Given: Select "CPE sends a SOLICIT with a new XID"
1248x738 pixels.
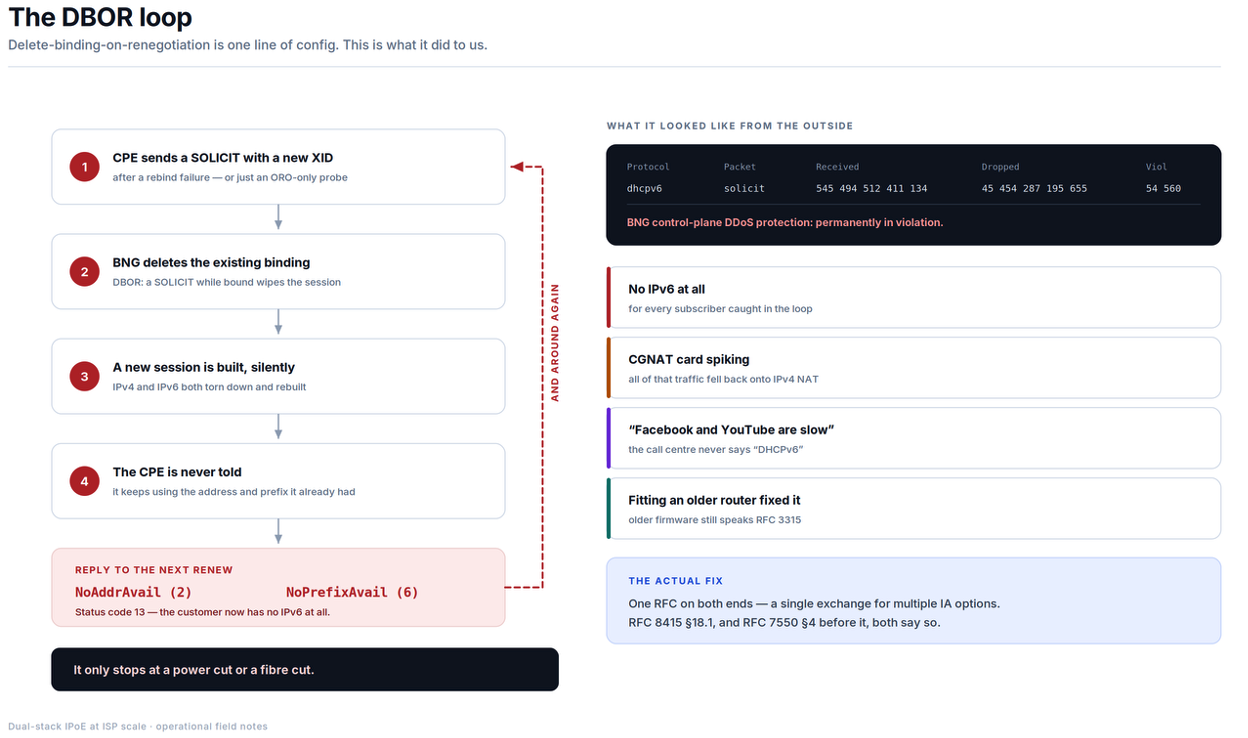Looking at the screenshot, I should coord(223,158).
